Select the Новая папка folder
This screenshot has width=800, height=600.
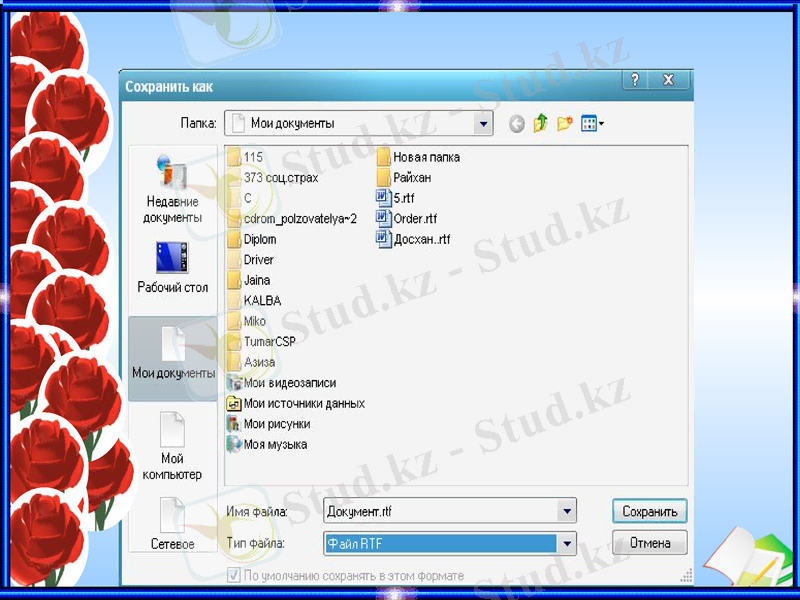click(x=425, y=157)
